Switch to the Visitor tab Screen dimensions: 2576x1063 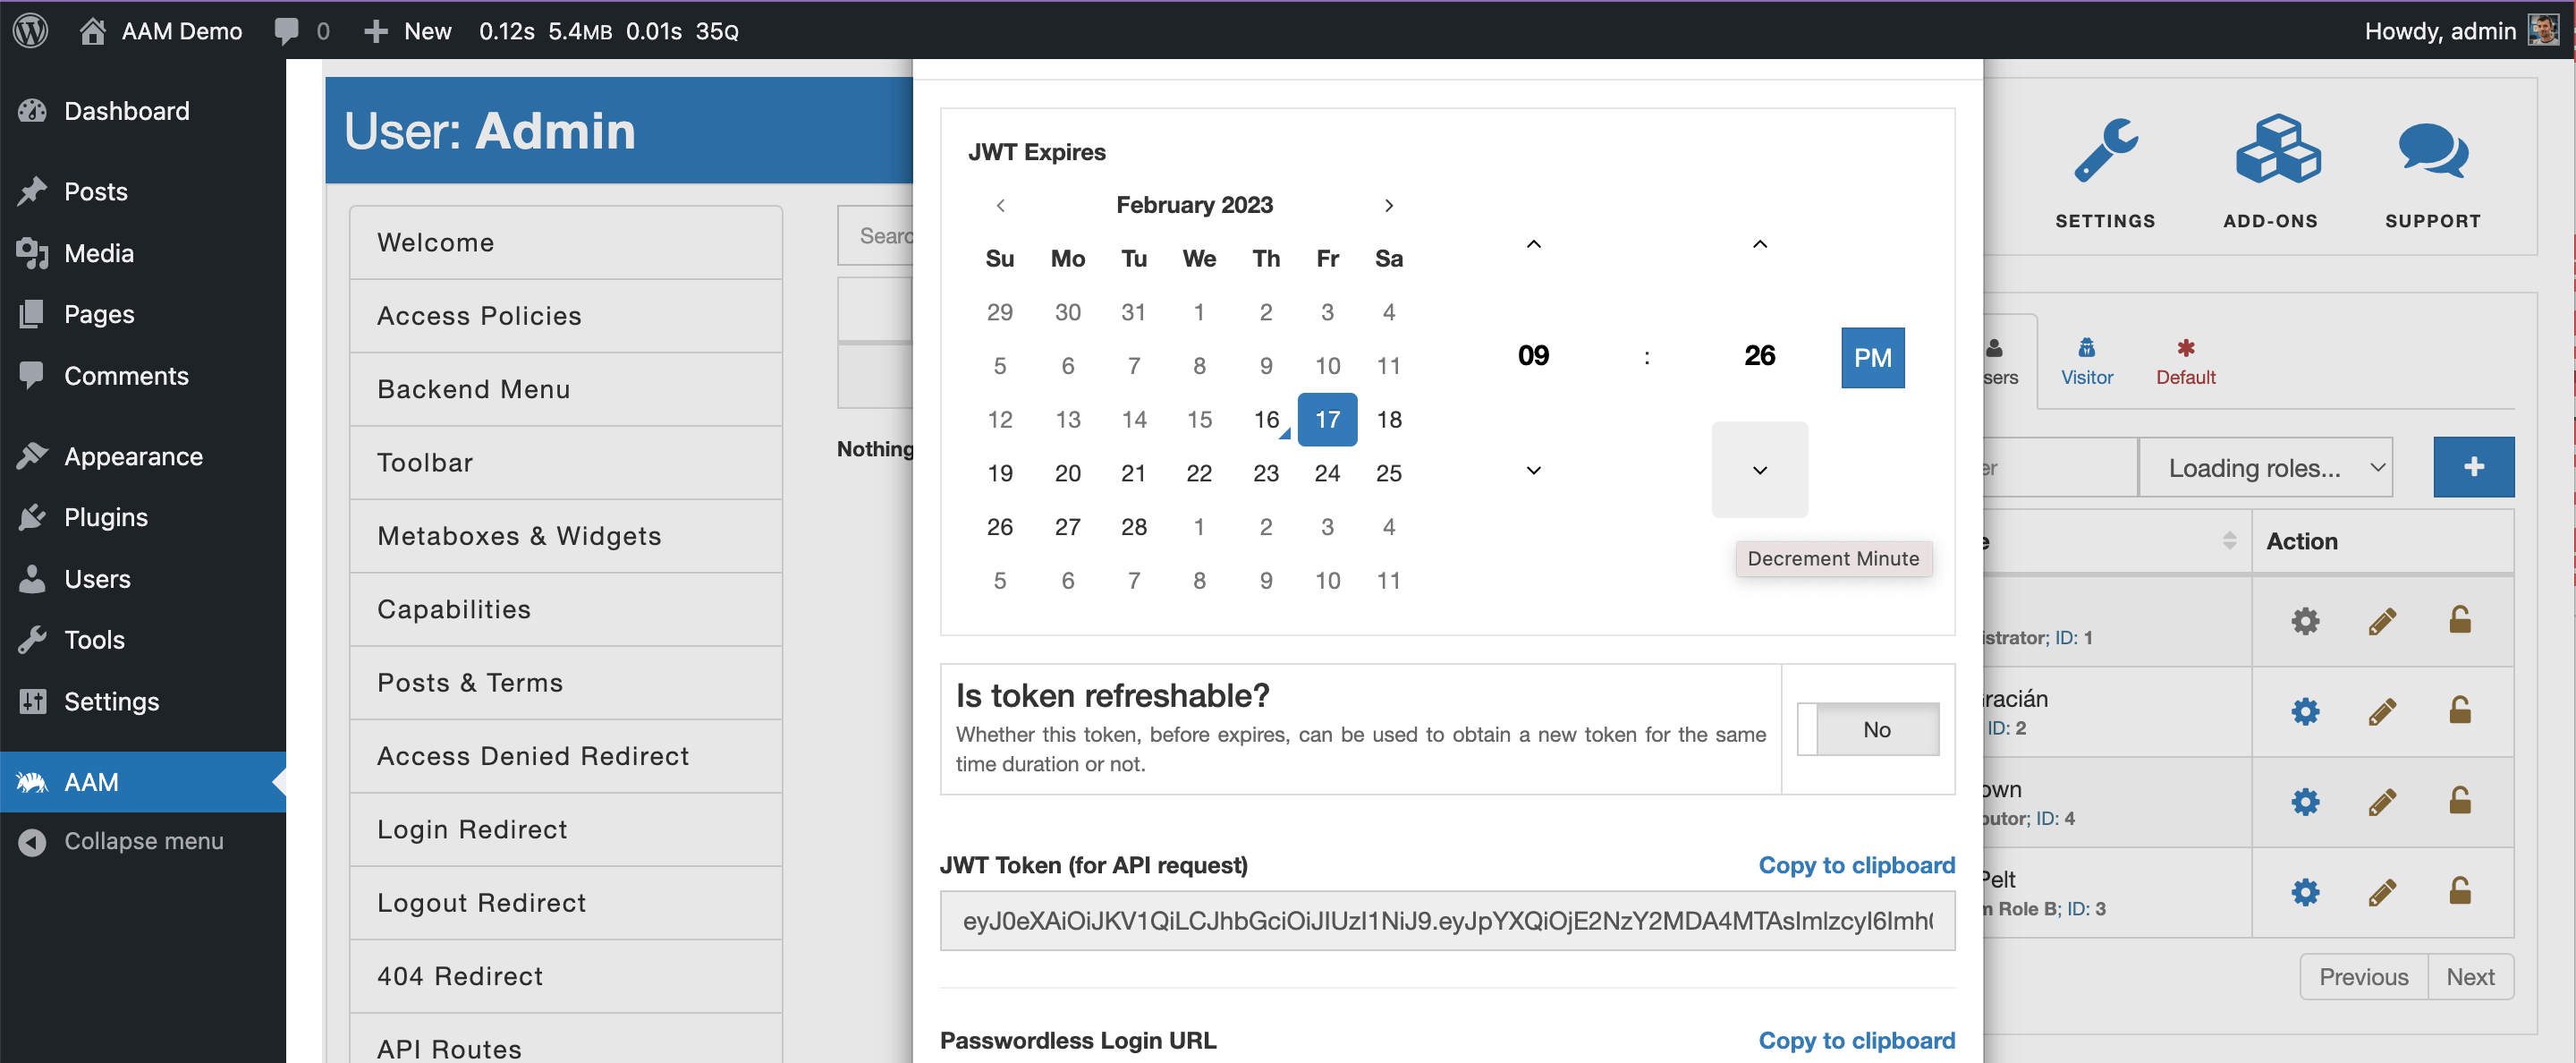coord(2086,362)
